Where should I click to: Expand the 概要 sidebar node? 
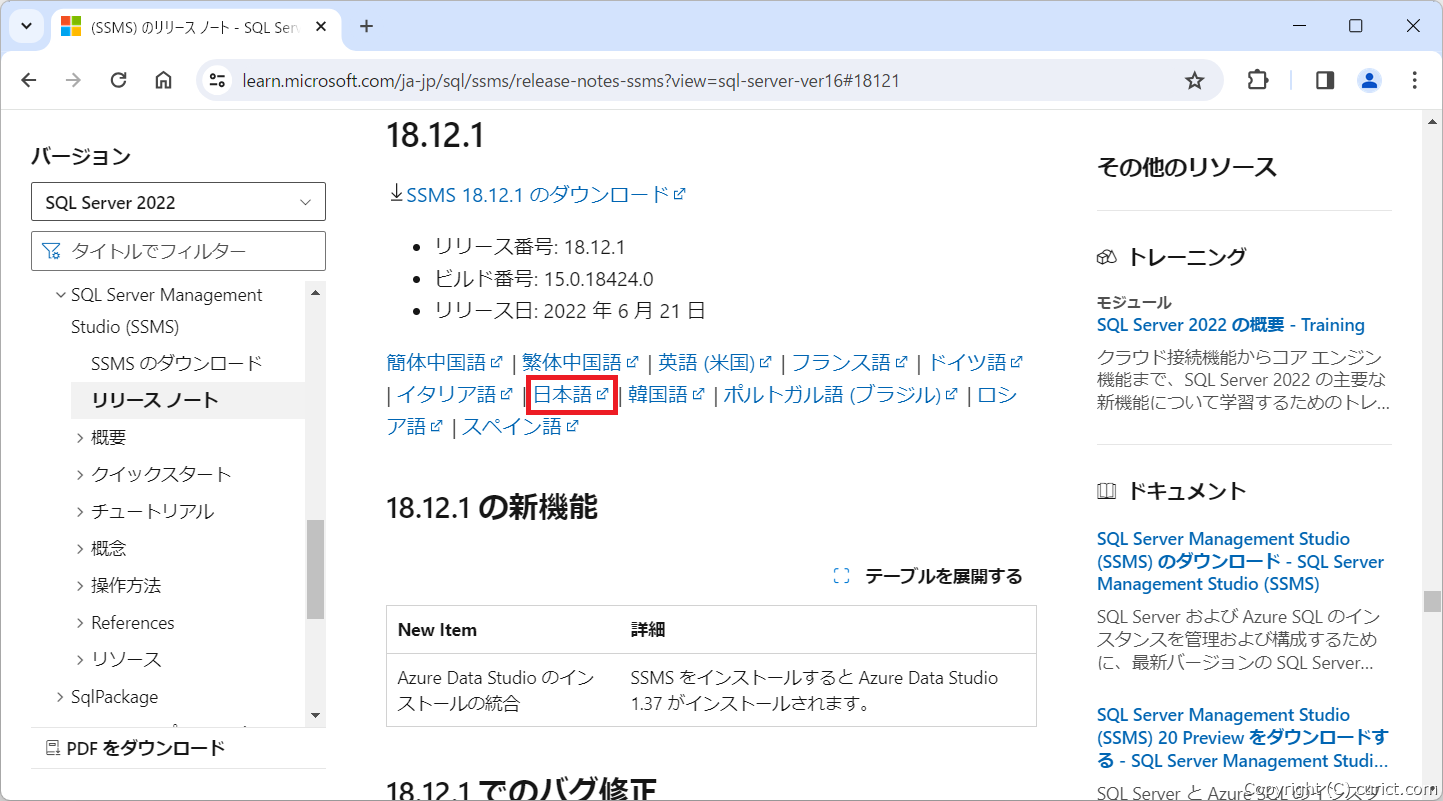click(79, 437)
